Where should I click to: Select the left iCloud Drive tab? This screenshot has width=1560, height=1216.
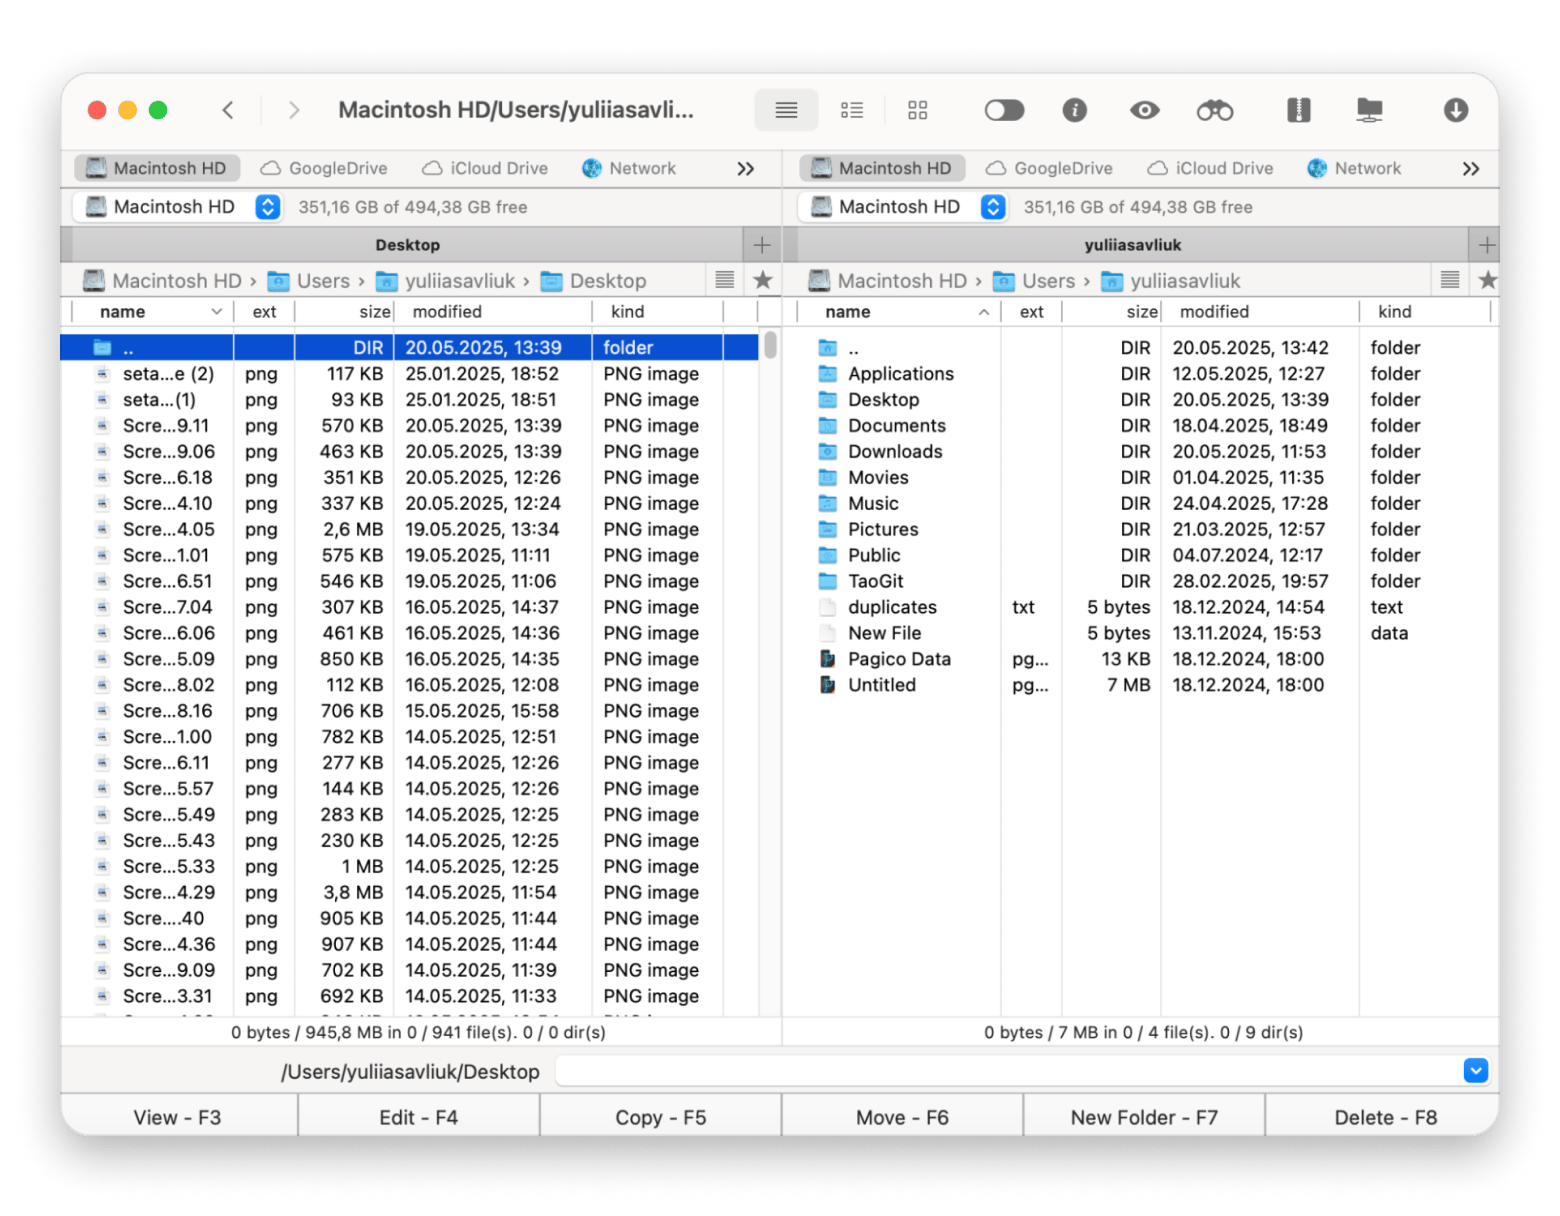coord(485,168)
